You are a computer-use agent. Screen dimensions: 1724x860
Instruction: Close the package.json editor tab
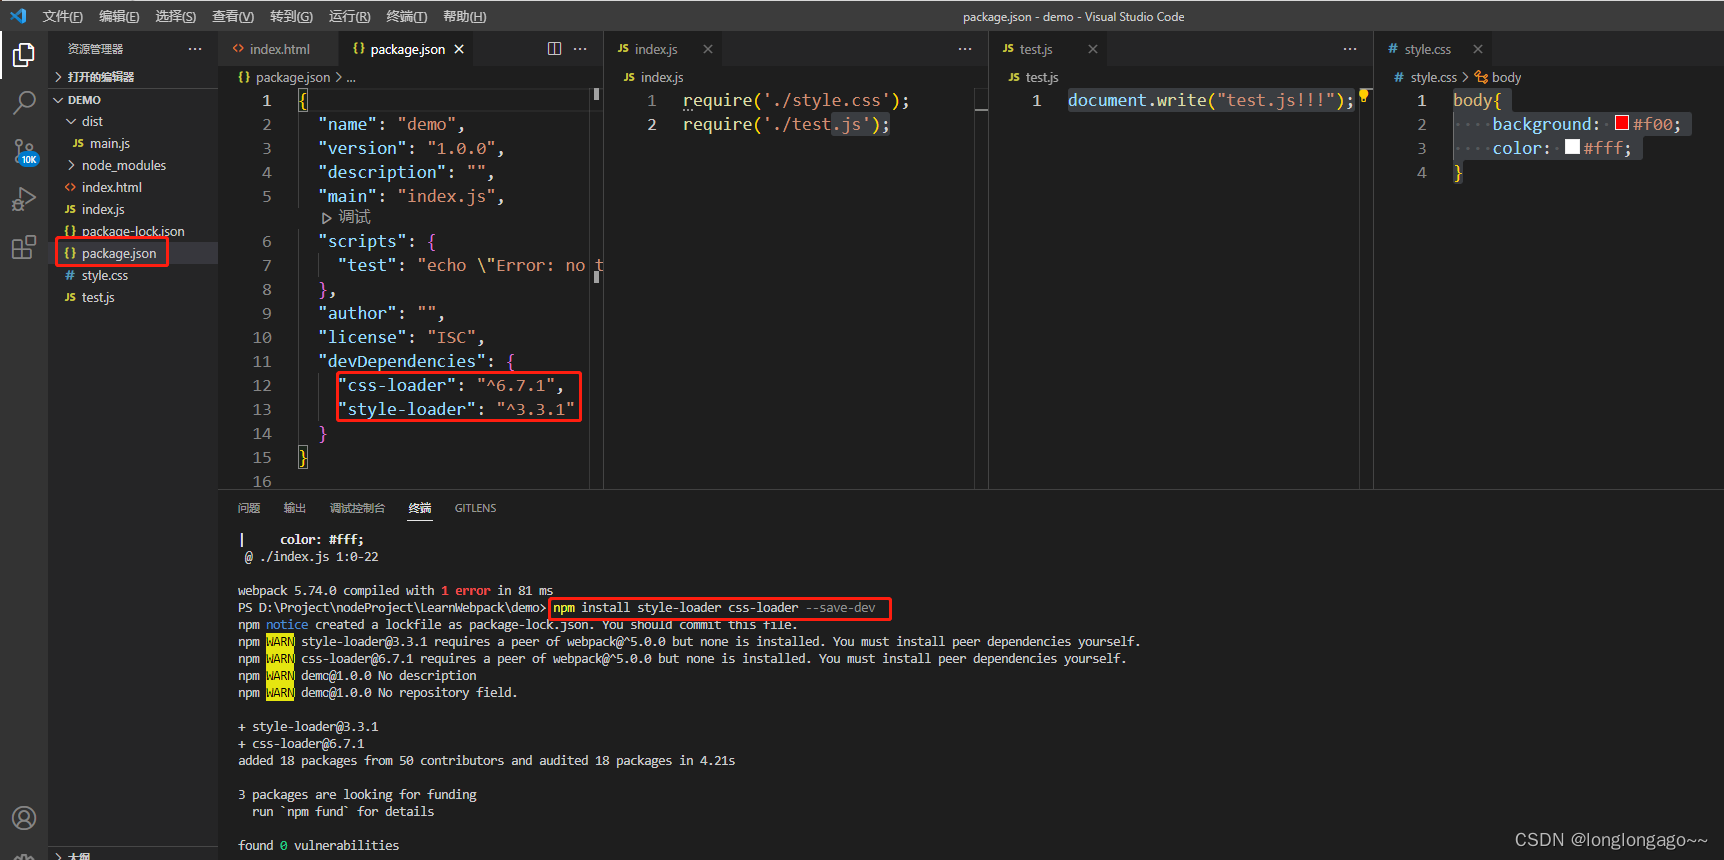click(459, 49)
